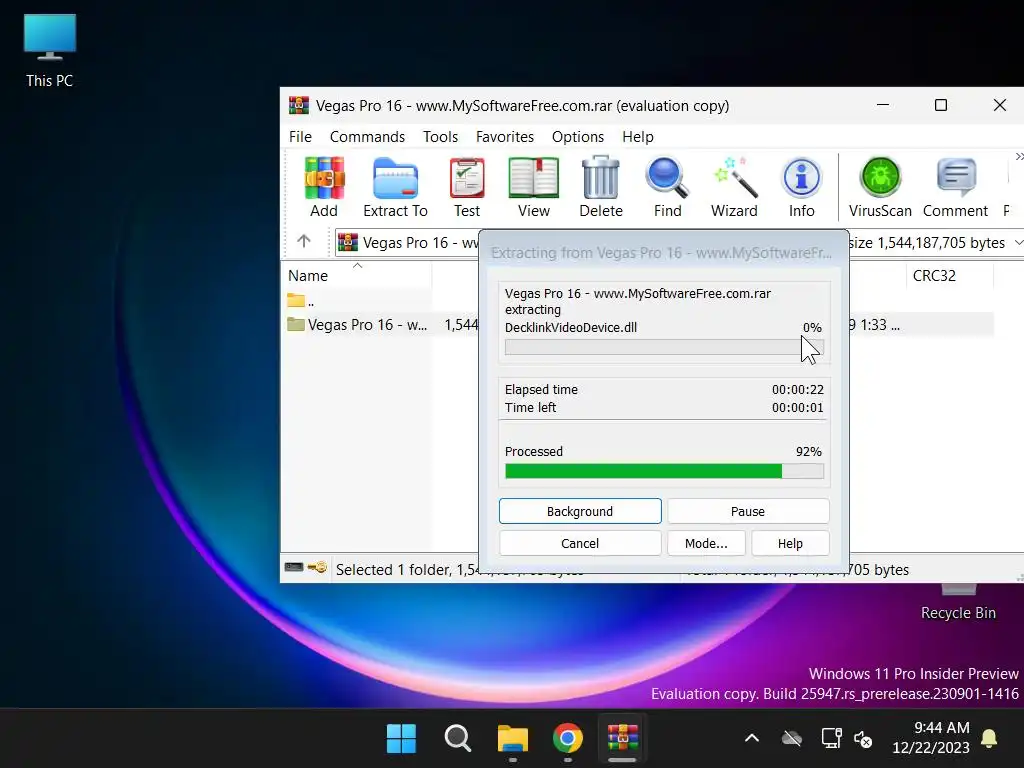Sort by the CRC32 column header
Screen dimensions: 1024x768
tap(950, 276)
